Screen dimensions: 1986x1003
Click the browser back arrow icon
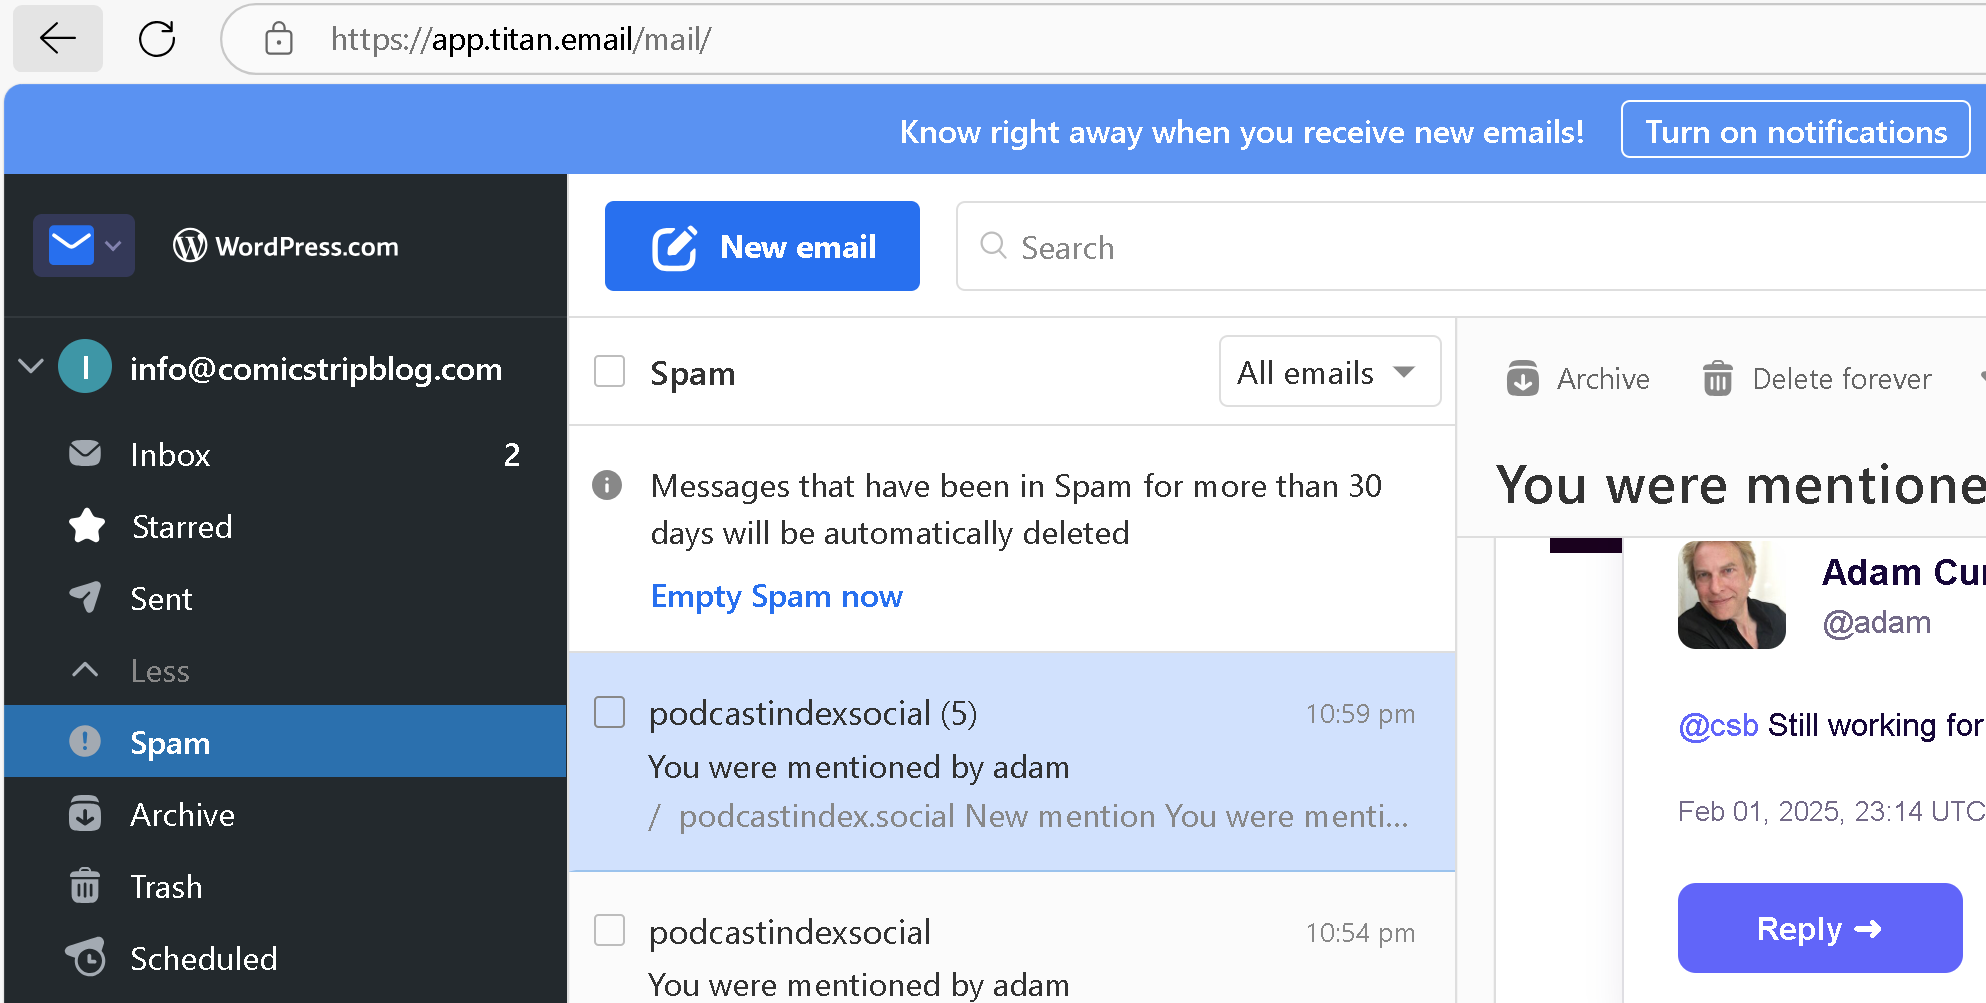coord(57,39)
